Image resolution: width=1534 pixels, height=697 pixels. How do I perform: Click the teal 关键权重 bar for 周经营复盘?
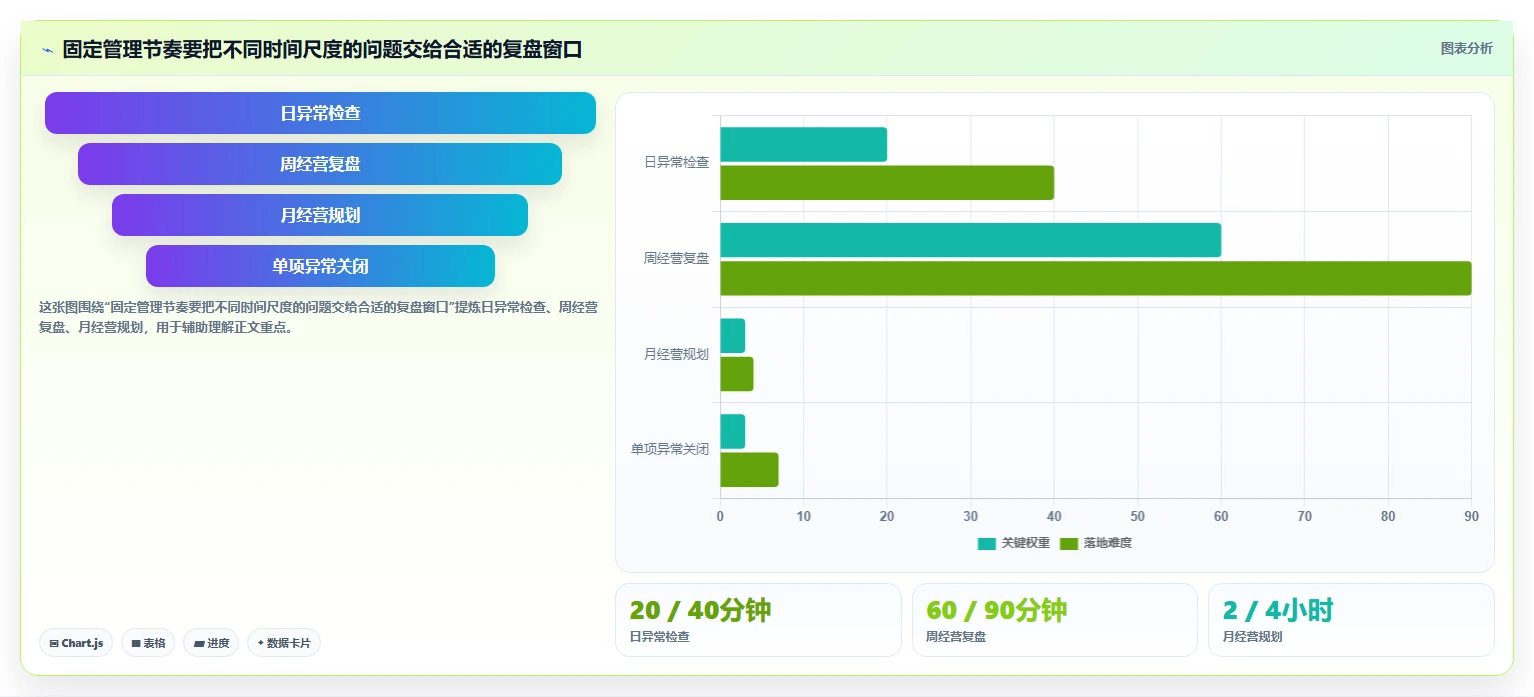pos(970,240)
